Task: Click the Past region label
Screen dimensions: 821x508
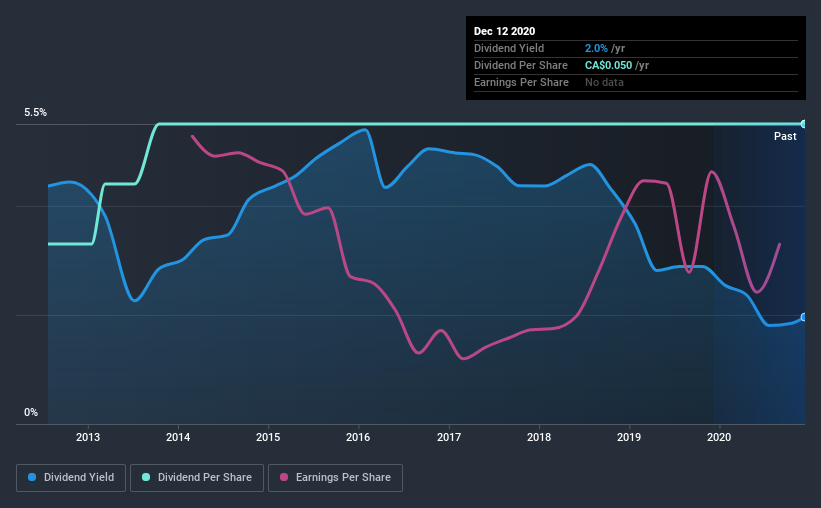Action: [x=785, y=136]
